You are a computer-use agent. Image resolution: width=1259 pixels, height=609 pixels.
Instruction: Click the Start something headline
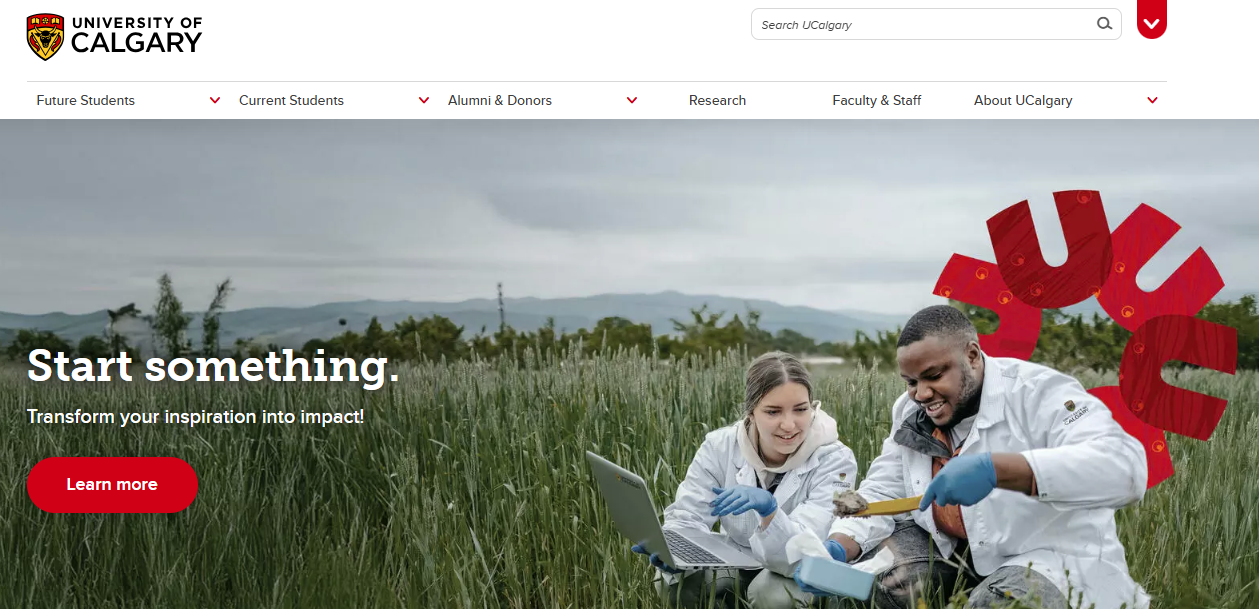(213, 366)
